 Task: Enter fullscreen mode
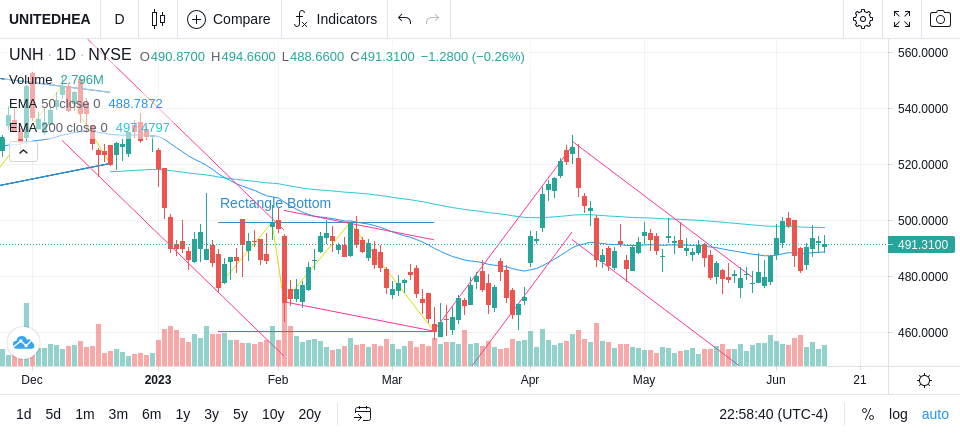point(902,19)
